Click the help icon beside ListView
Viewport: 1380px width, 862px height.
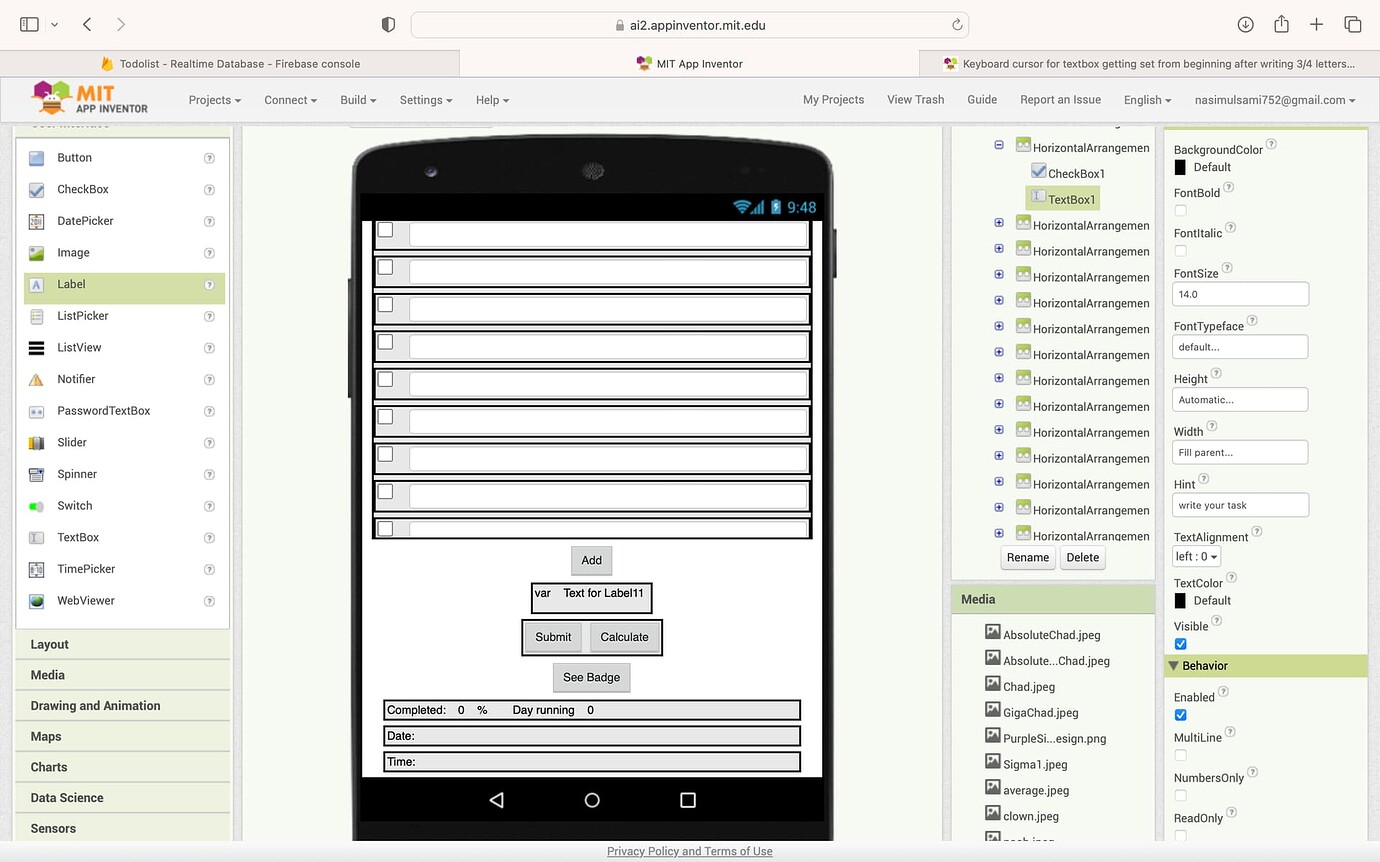pyautogui.click(x=209, y=348)
